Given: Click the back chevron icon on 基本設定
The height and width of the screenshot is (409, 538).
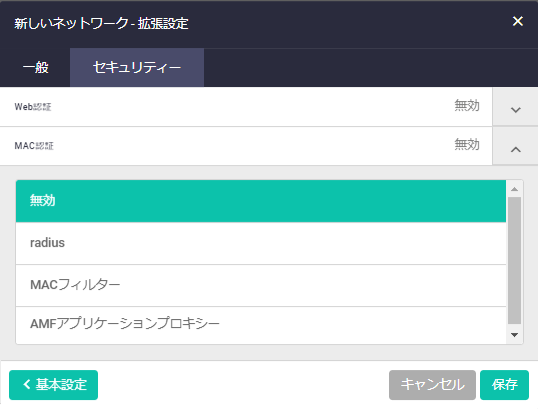Looking at the screenshot, I should [27, 384].
